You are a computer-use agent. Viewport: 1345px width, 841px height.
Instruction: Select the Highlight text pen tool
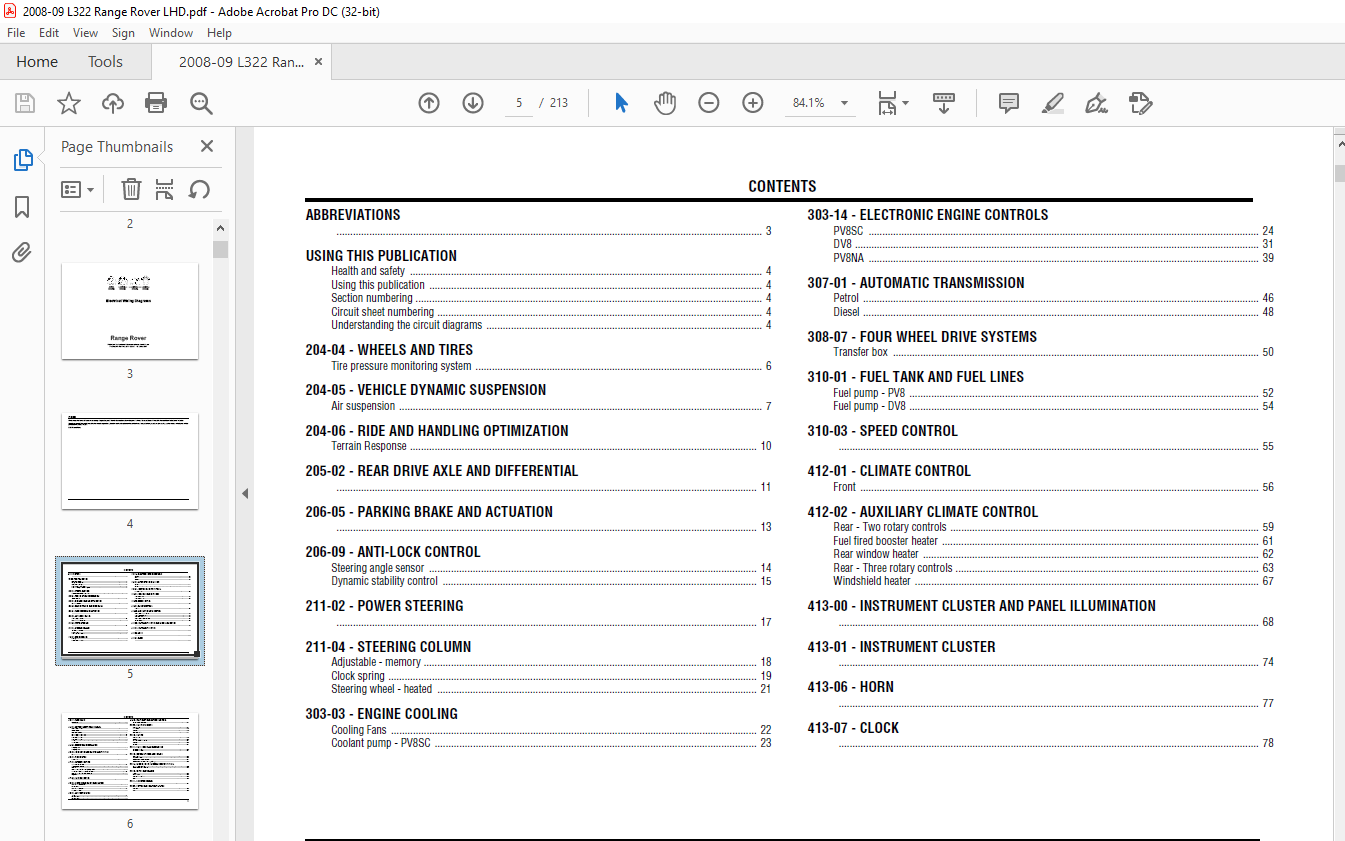(x=1052, y=103)
